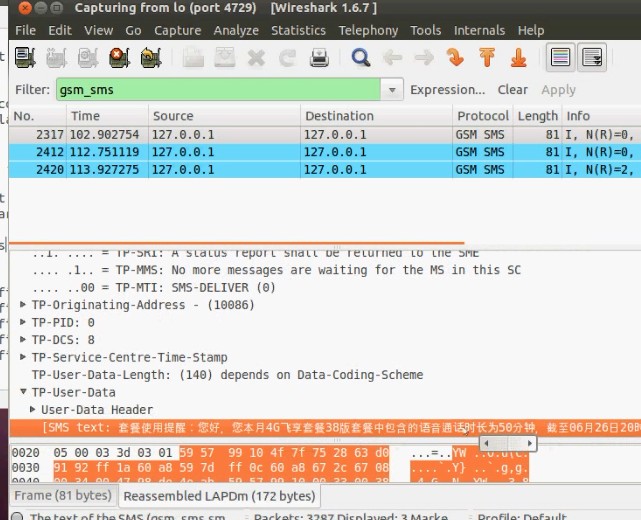641x520 pixels.
Task: Open the Go menu
Action: coord(133,30)
